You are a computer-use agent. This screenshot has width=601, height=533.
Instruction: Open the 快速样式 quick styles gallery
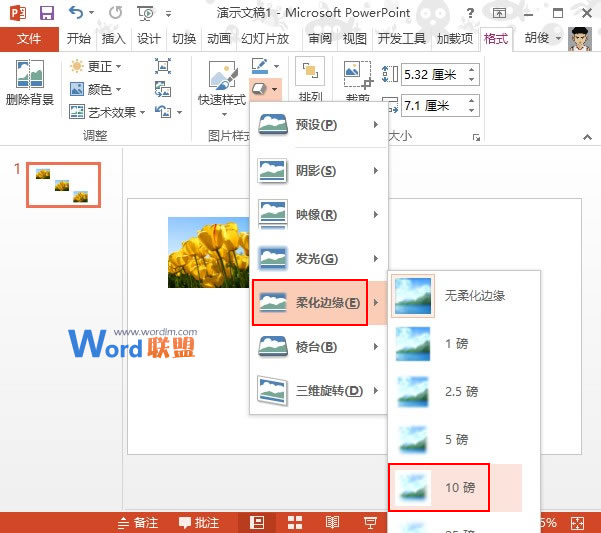click(222, 89)
